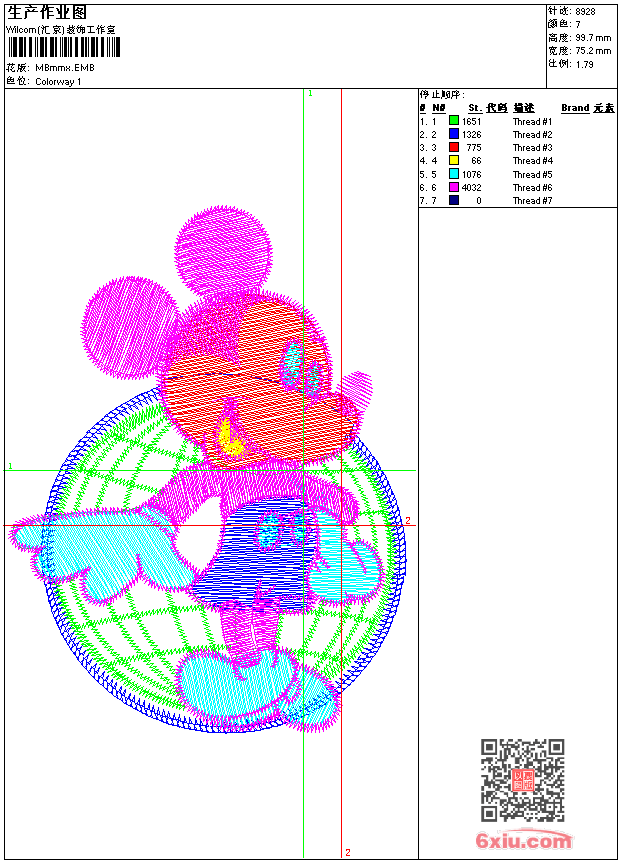This screenshot has height=860, width=620.
Task: Click the scale value '1.79'
Action: coord(584,64)
